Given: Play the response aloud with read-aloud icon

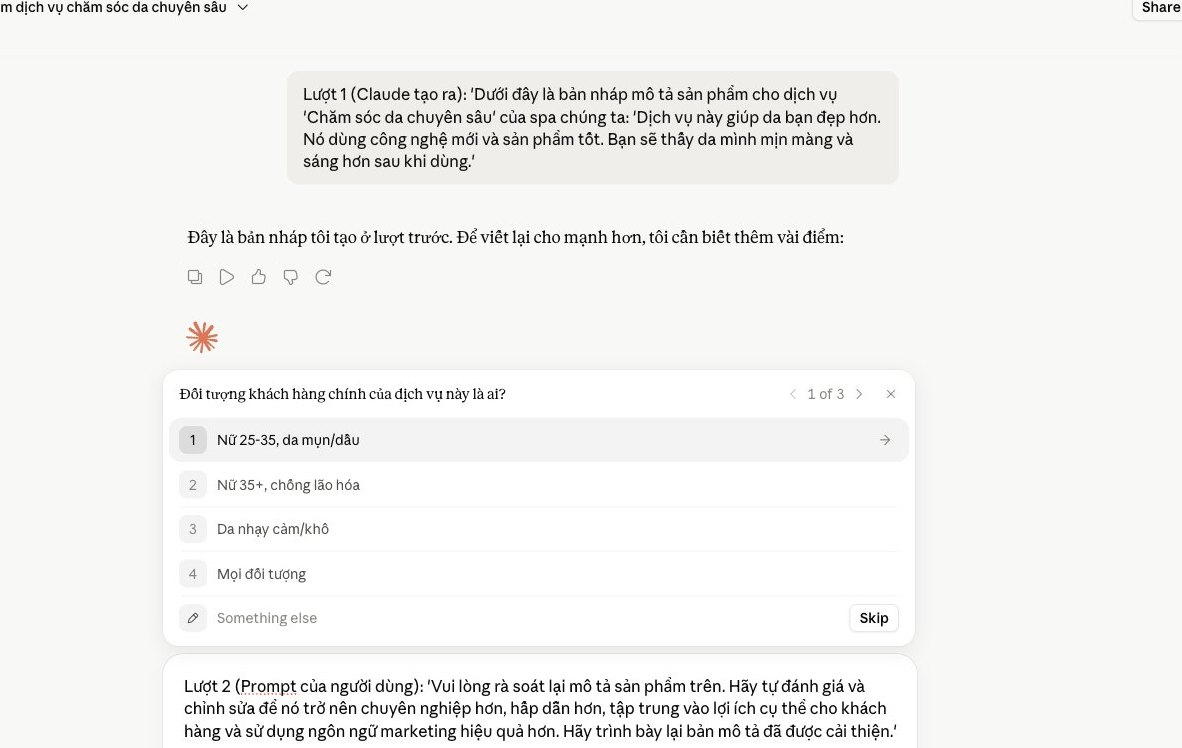Looking at the screenshot, I should point(226,277).
